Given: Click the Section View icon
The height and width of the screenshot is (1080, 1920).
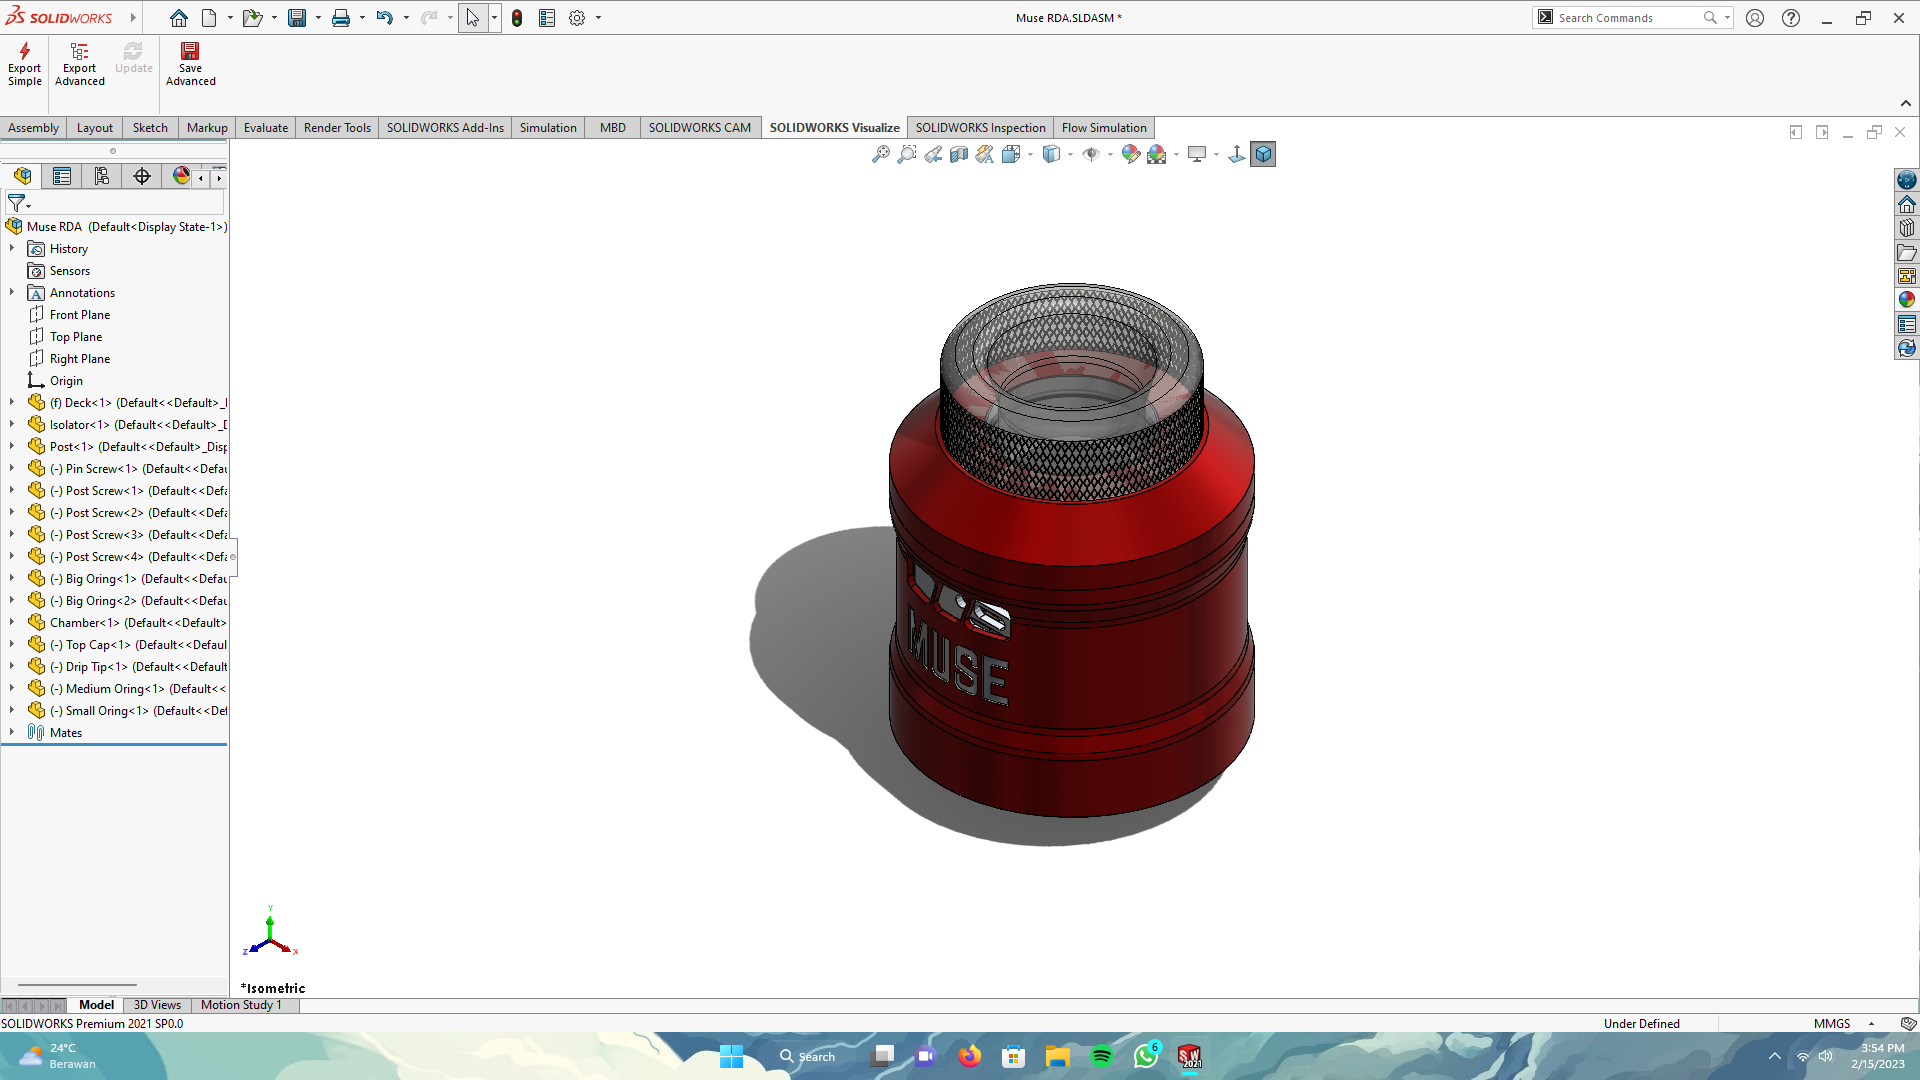Looking at the screenshot, I should (x=958, y=154).
